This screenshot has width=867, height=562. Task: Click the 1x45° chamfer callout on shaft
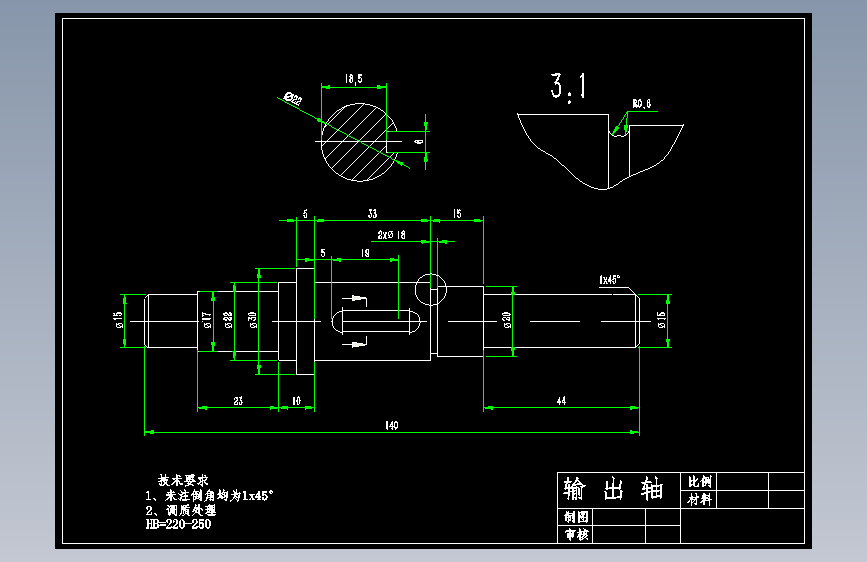pos(609,279)
